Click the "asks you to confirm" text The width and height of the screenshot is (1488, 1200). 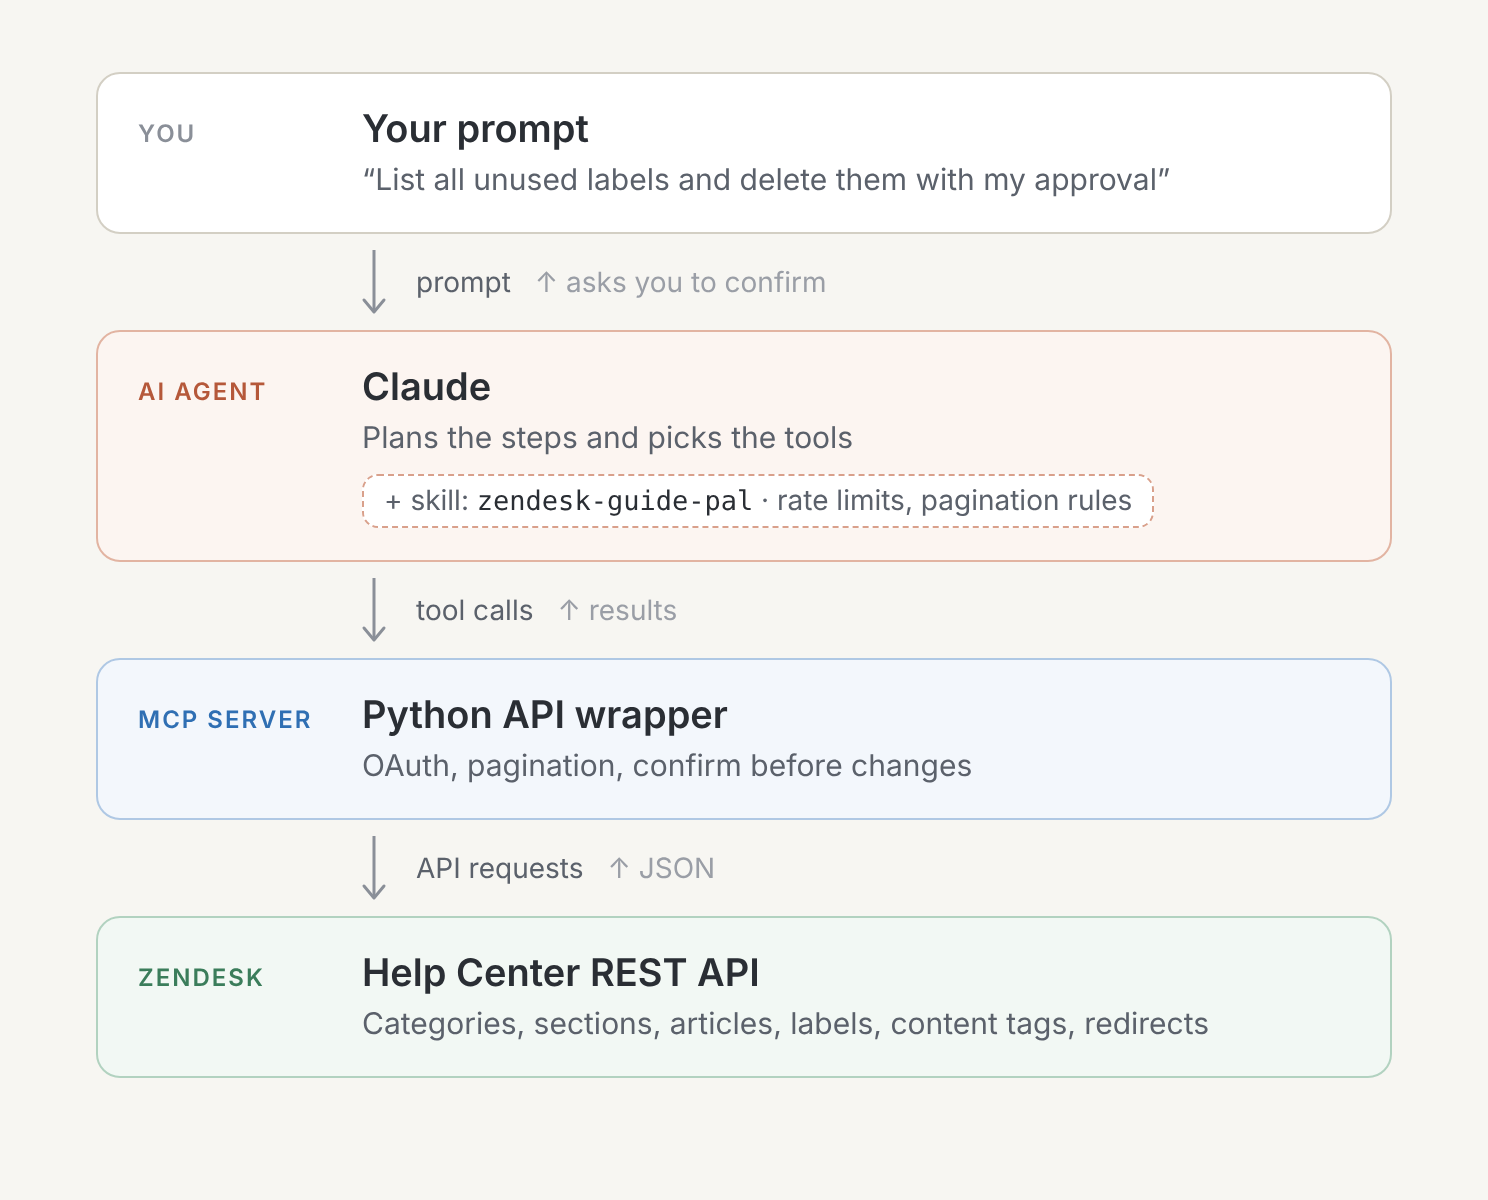[696, 283]
